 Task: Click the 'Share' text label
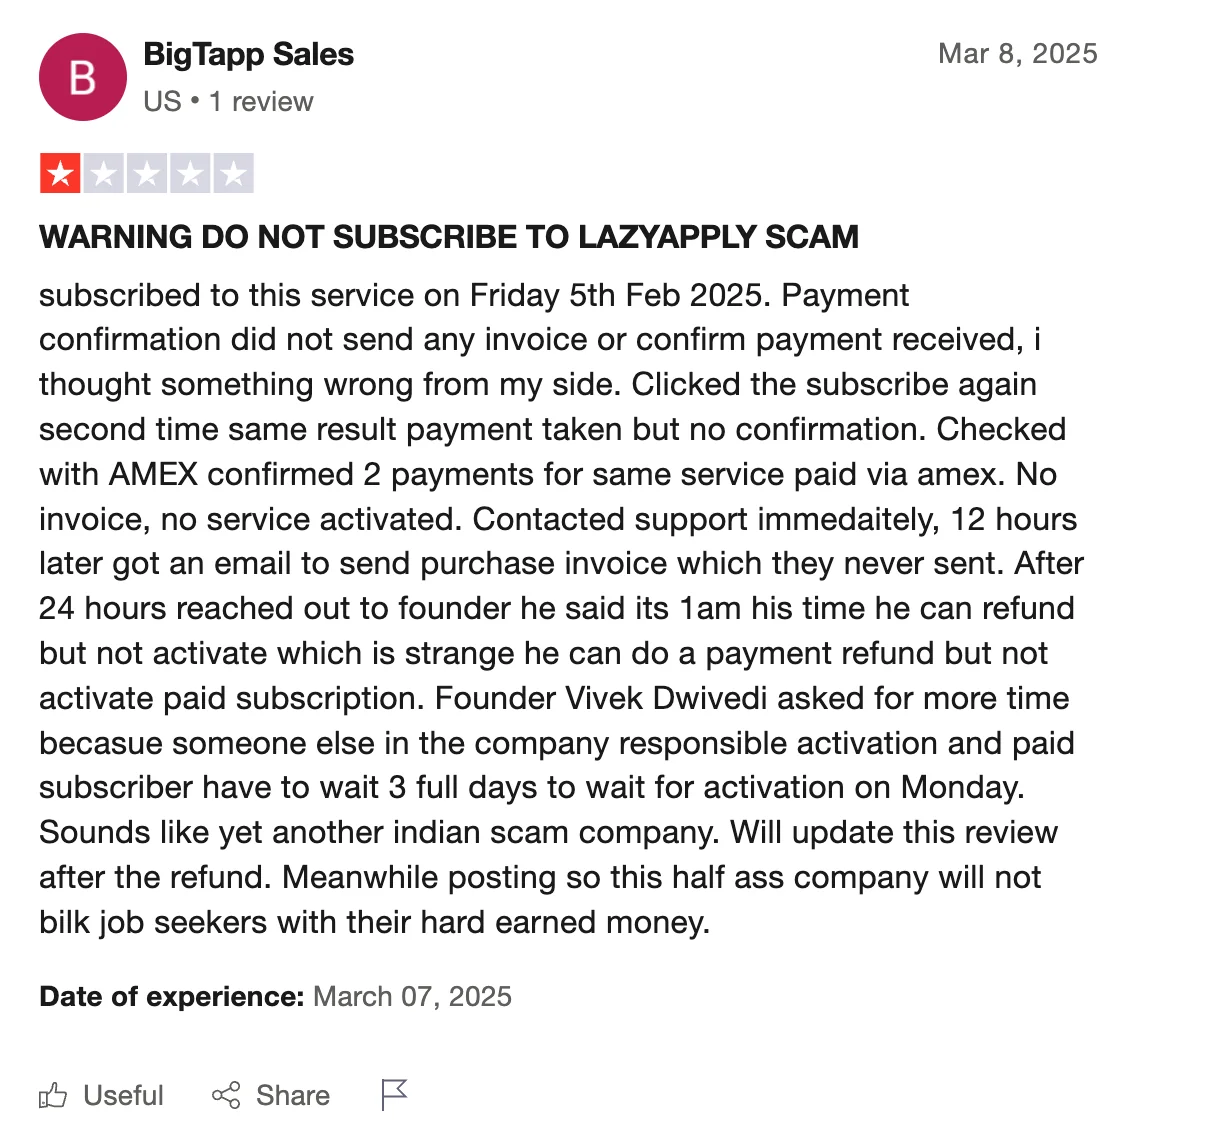point(292,1096)
